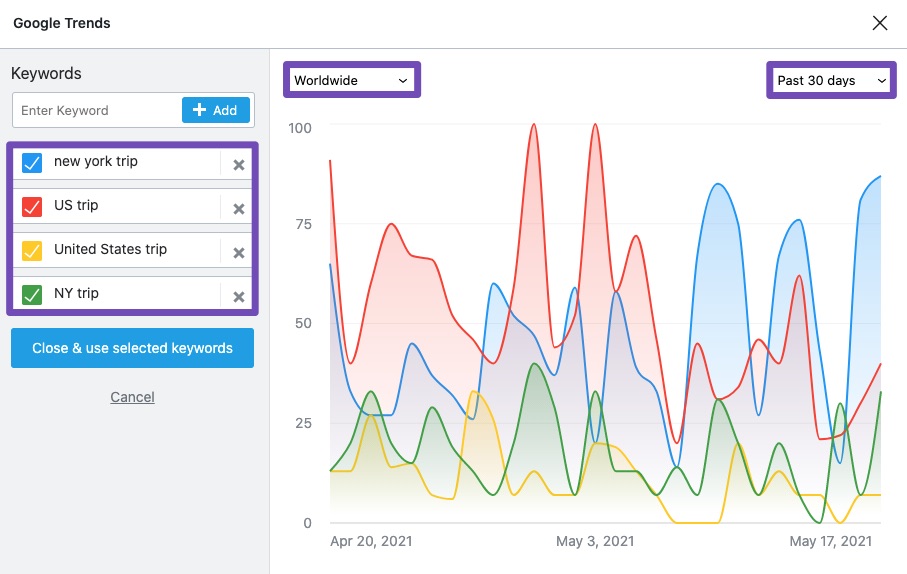Select the 'NY trip' keyword text
This screenshot has height=574, width=907.
(76, 293)
